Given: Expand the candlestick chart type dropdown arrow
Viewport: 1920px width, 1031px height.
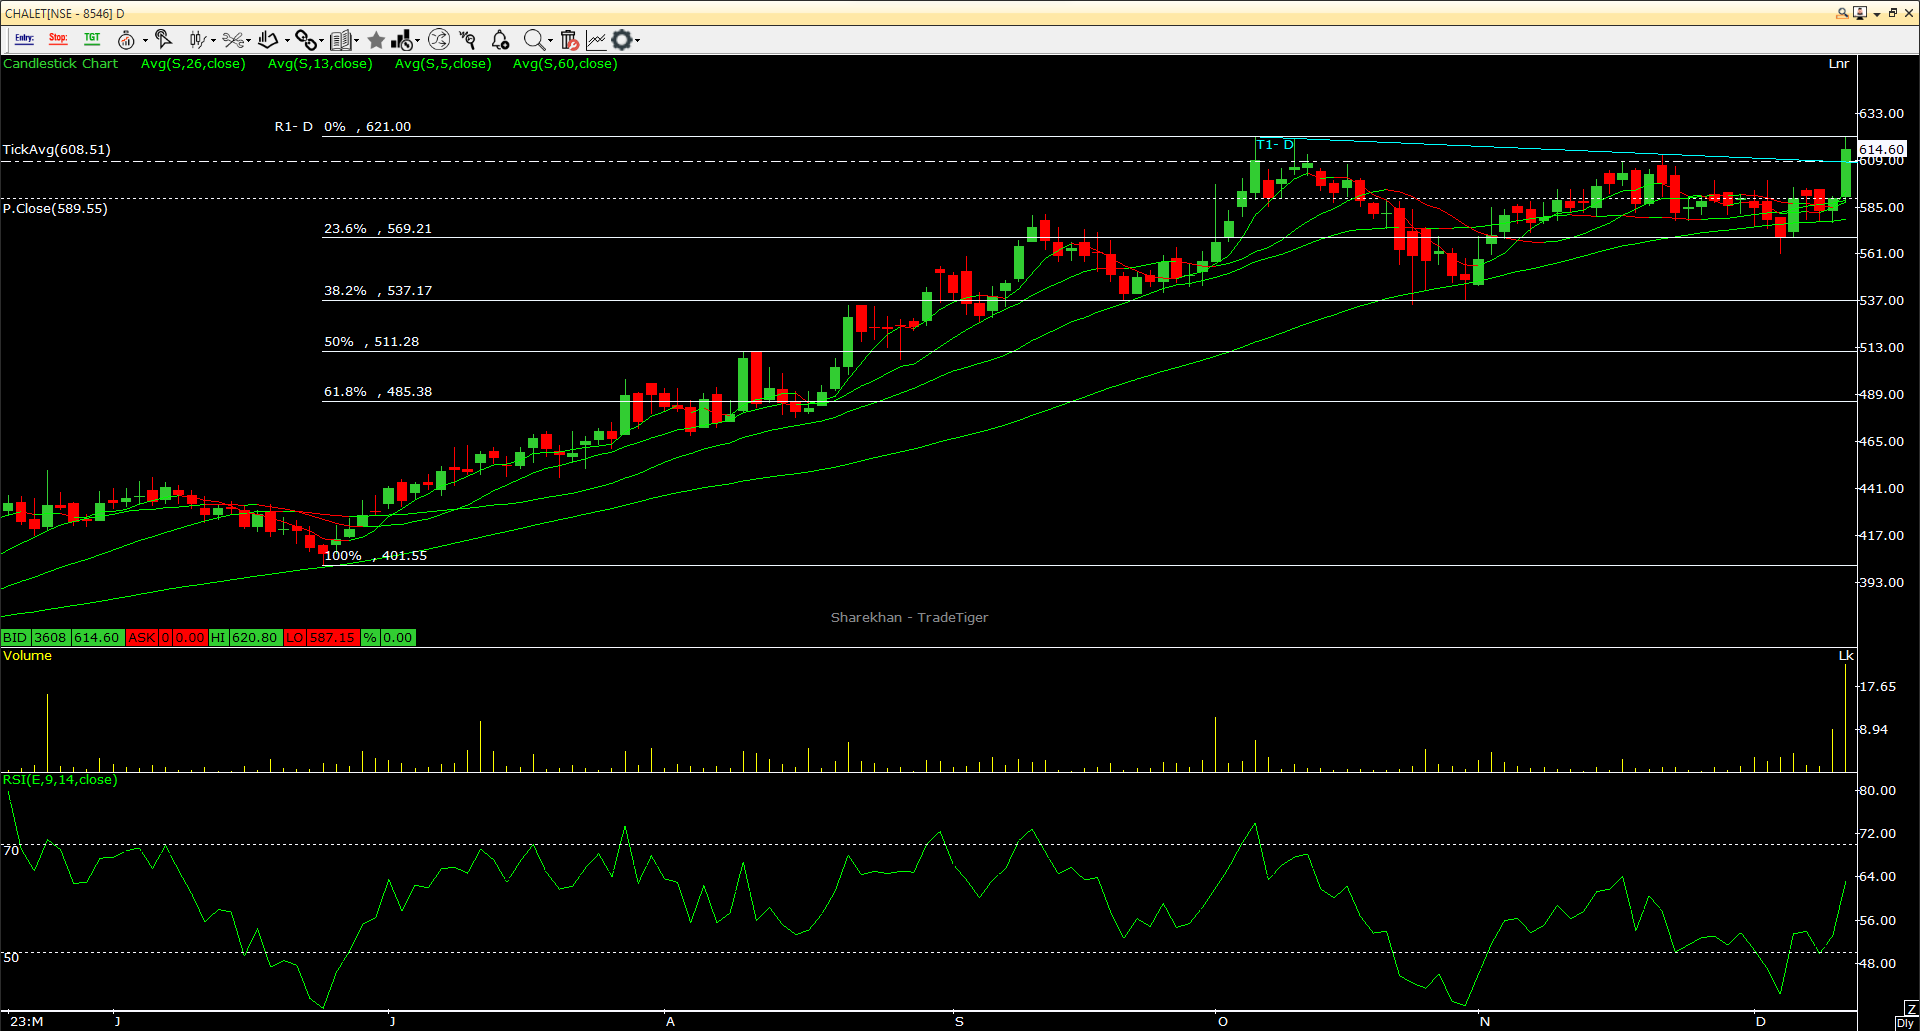Looking at the screenshot, I should 213,41.
